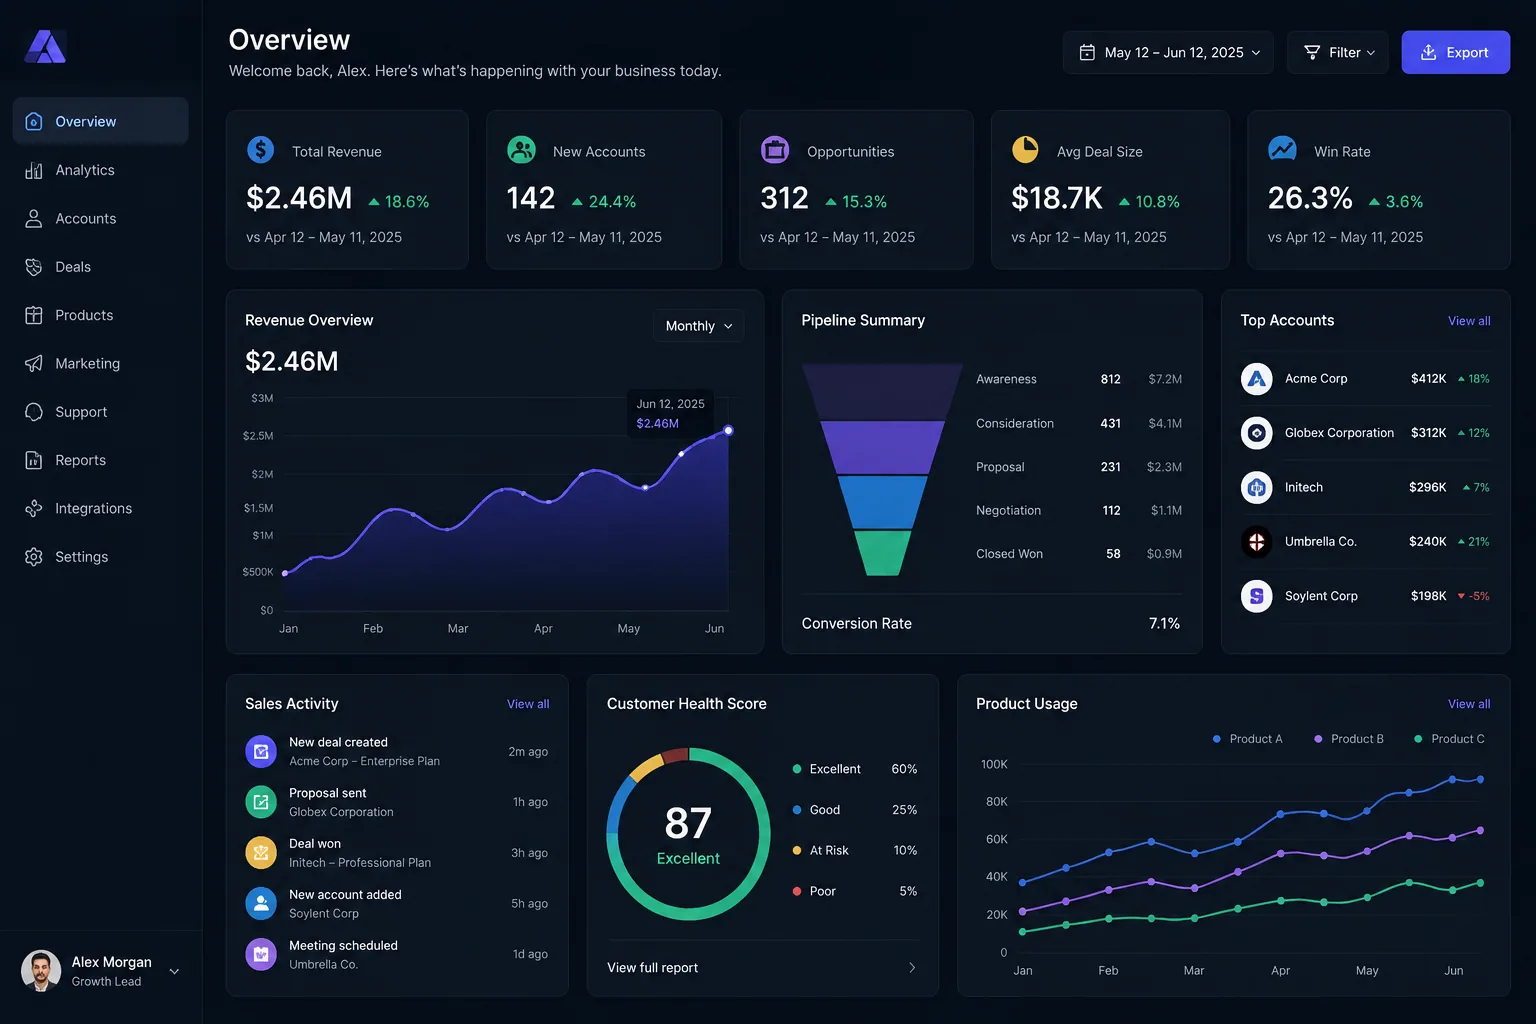Select the Deals tag icon in sidebar
This screenshot has width=1536, height=1024.
[33, 267]
